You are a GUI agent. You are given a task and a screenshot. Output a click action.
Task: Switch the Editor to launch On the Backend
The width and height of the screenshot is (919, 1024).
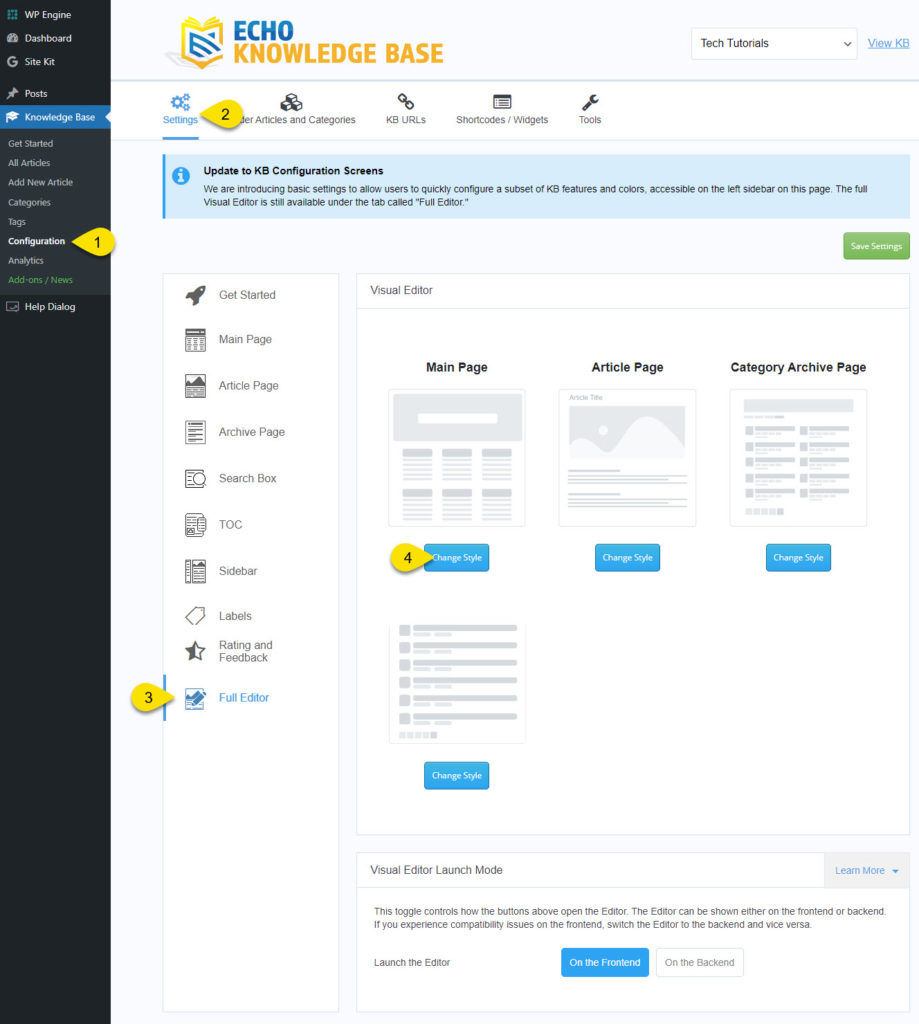(x=699, y=962)
